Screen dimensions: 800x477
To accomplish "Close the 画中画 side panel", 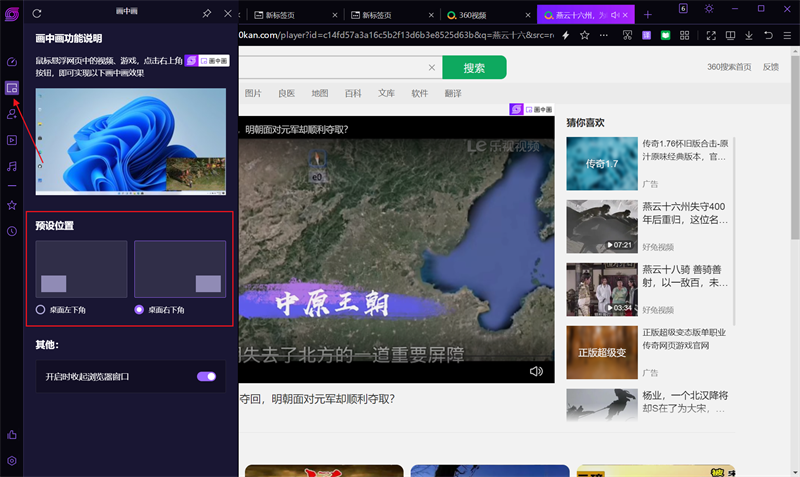I will click(x=228, y=13).
